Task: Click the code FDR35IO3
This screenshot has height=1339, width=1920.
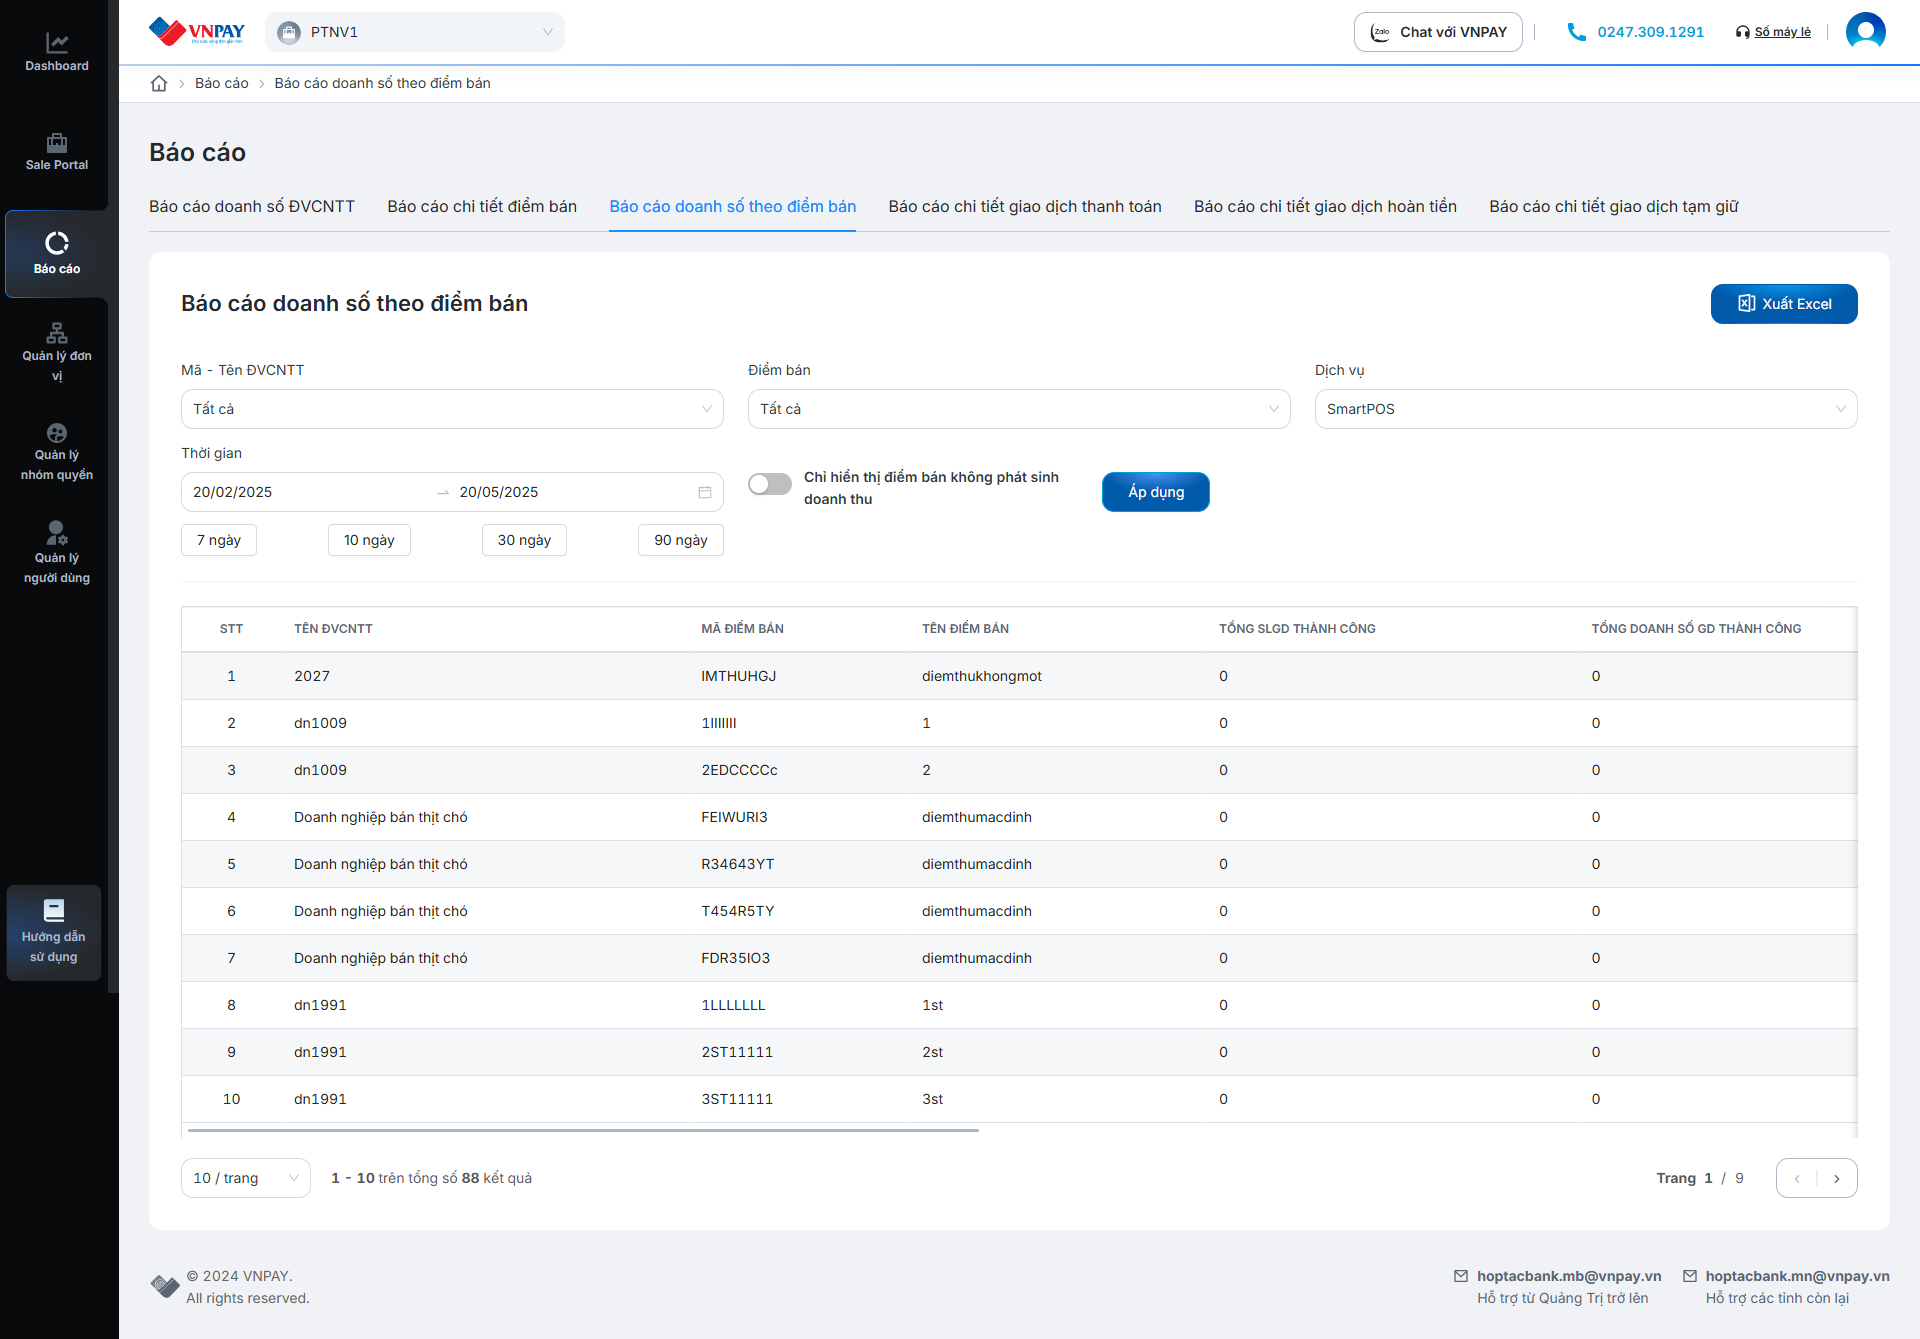Action: coord(736,958)
